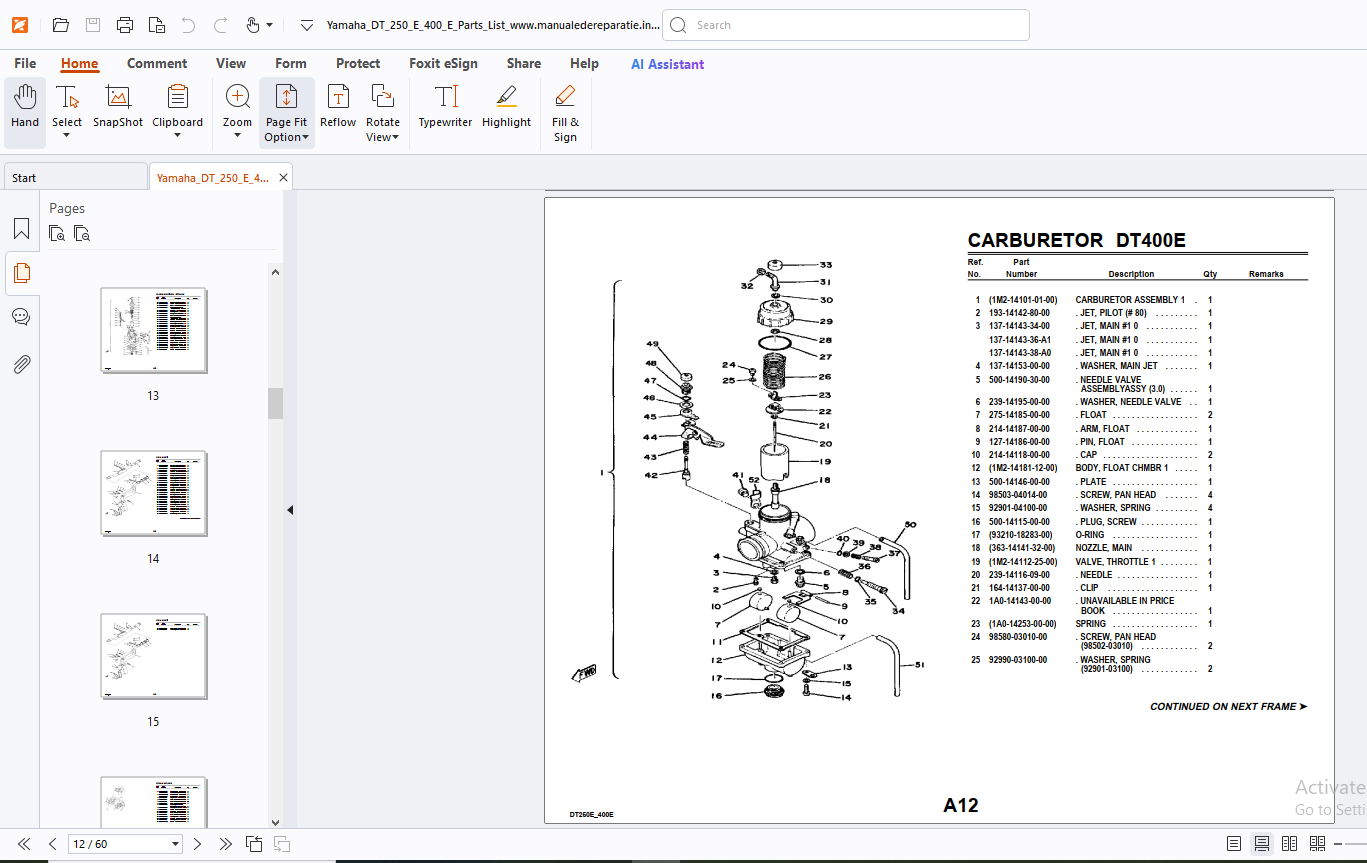Screen dimensions: 1367x863
Task: Switch to the Form ribbon tab
Action: 291,63
